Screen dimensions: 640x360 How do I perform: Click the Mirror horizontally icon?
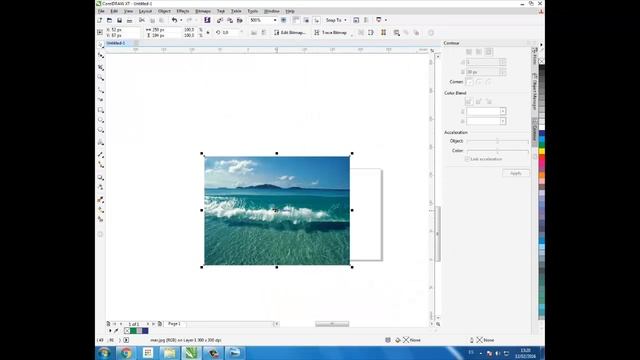253,32
